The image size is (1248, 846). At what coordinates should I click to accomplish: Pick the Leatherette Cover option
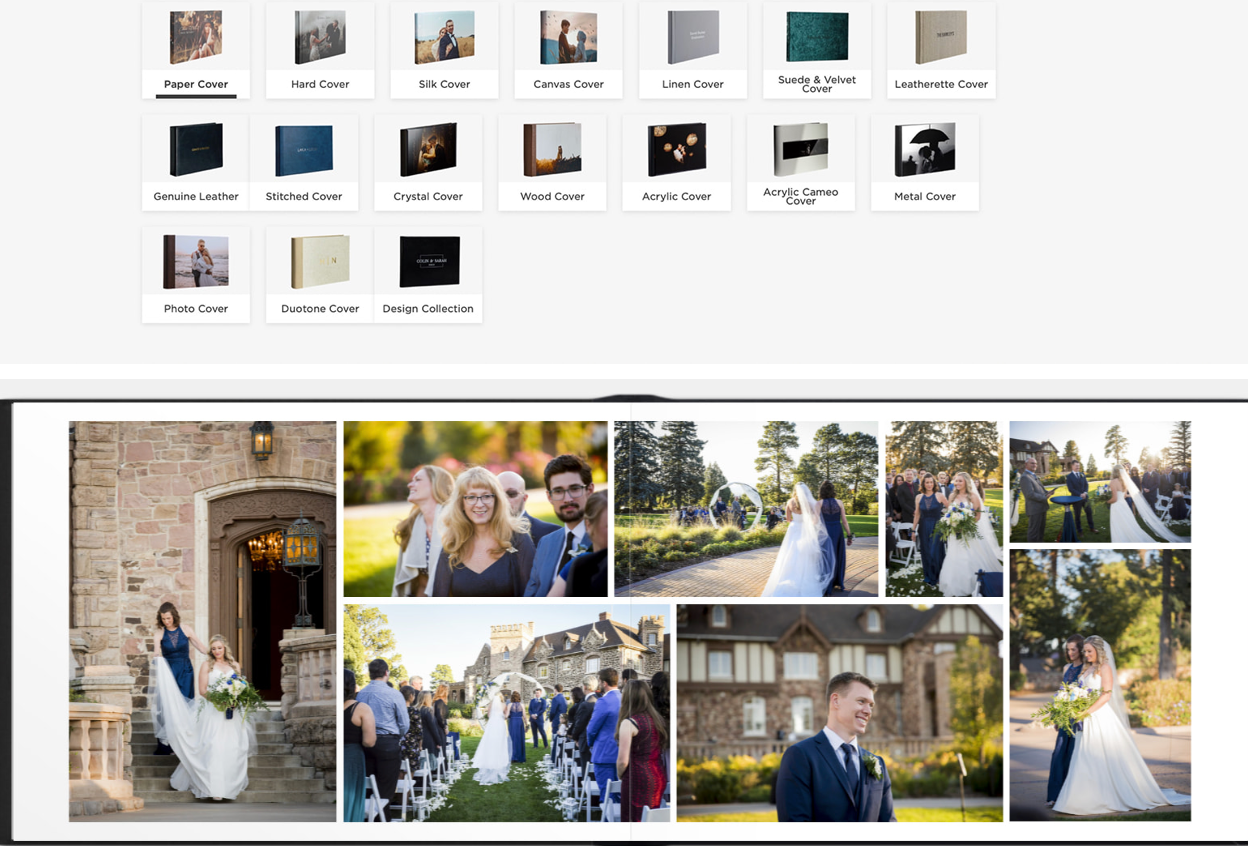click(x=941, y=50)
